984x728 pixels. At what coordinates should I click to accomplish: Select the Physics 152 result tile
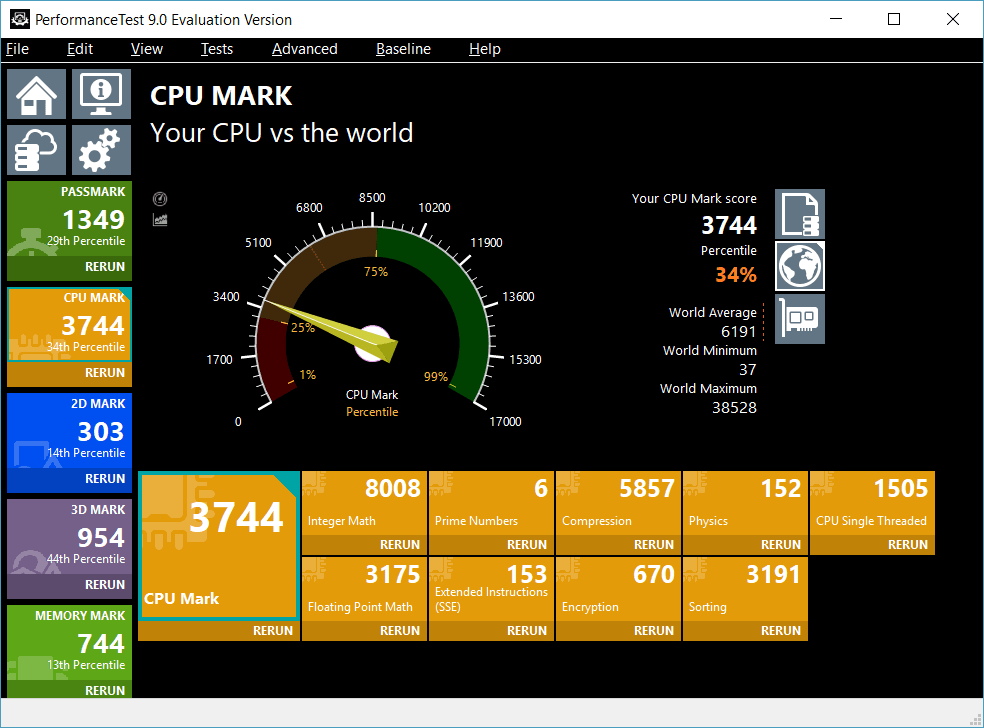click(745, 503)
